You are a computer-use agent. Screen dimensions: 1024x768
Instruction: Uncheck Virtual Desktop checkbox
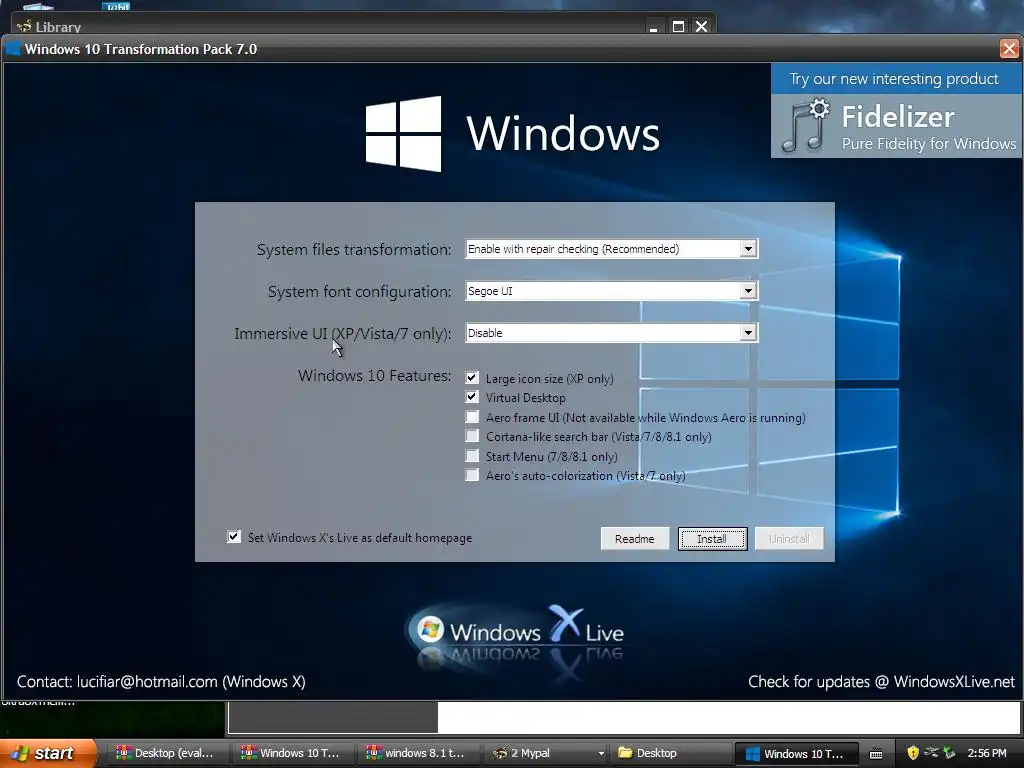472,397
